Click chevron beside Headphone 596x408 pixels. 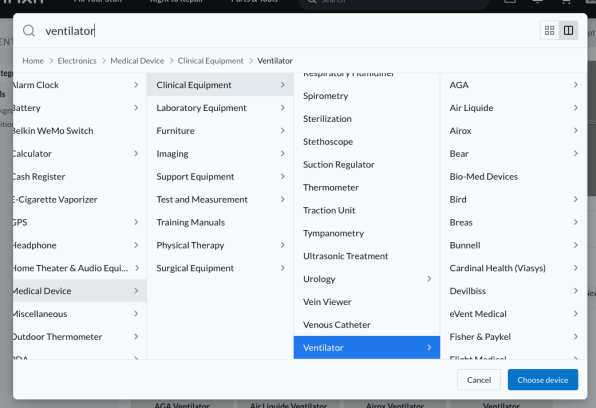136,245
